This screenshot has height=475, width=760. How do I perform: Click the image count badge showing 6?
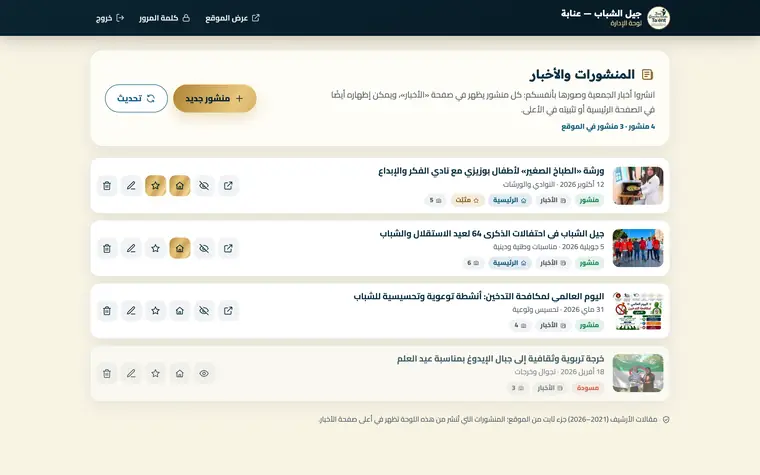(x=473, y=263)
